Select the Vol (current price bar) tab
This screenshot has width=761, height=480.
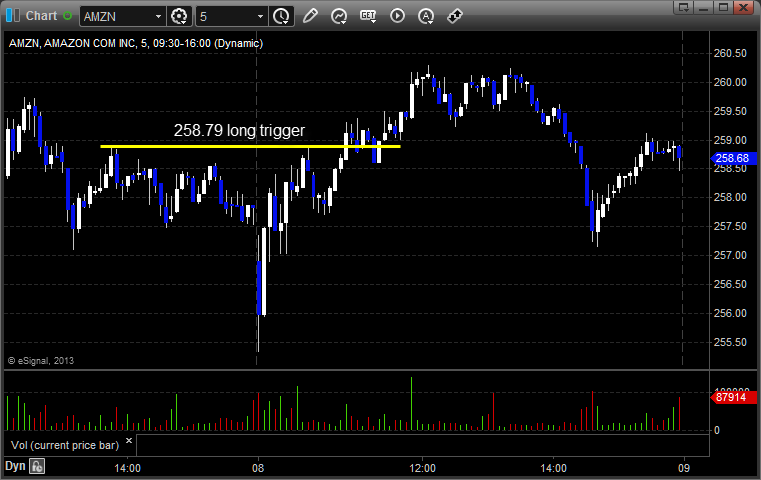click(65, 445)
